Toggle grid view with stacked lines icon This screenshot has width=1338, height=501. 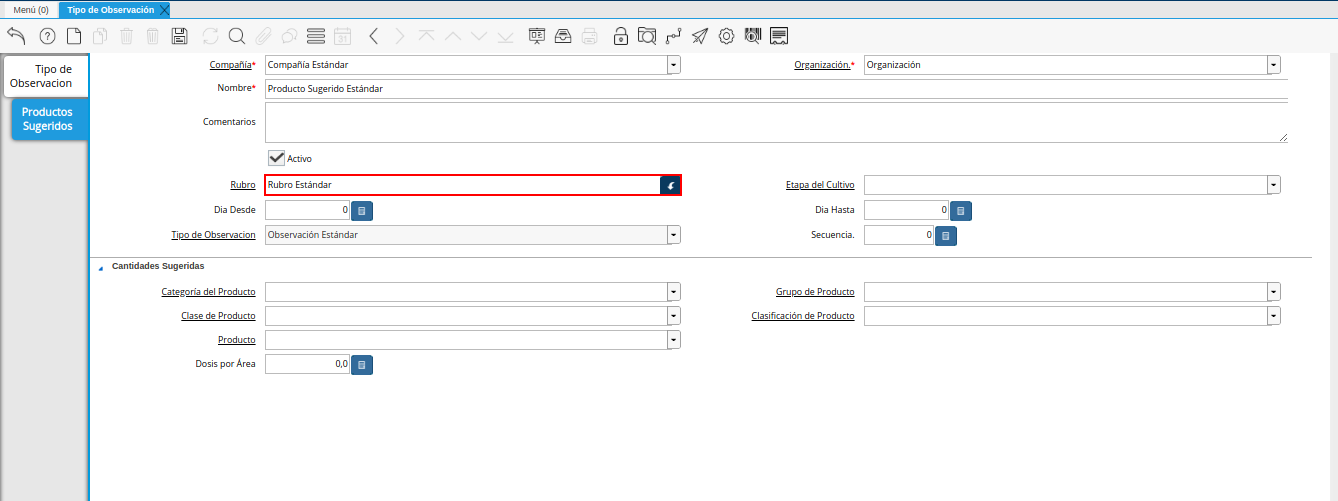click(316, 36)
